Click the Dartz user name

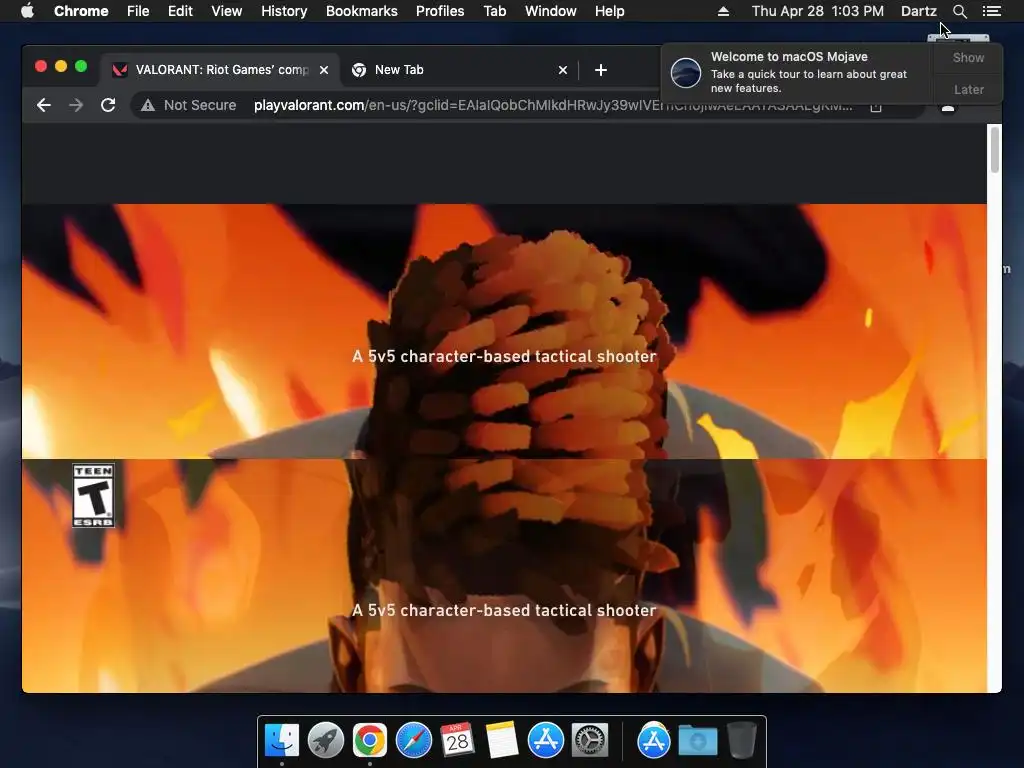(x=919, y=11)
